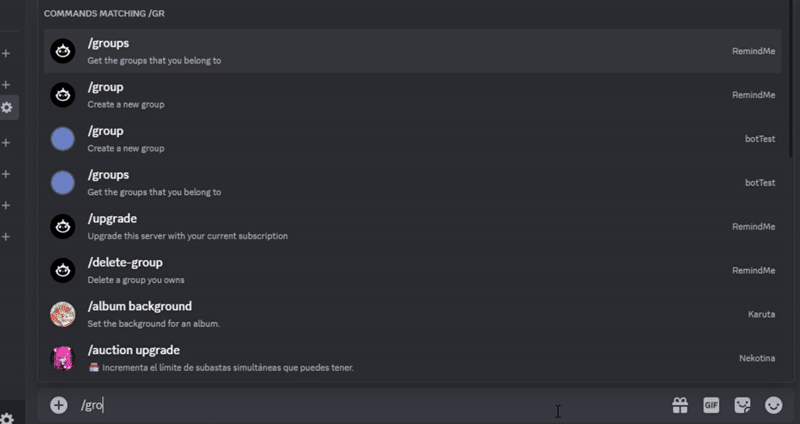Open the gift Nitro icon
The image size is (800, 424).
[x=680, y=405]
